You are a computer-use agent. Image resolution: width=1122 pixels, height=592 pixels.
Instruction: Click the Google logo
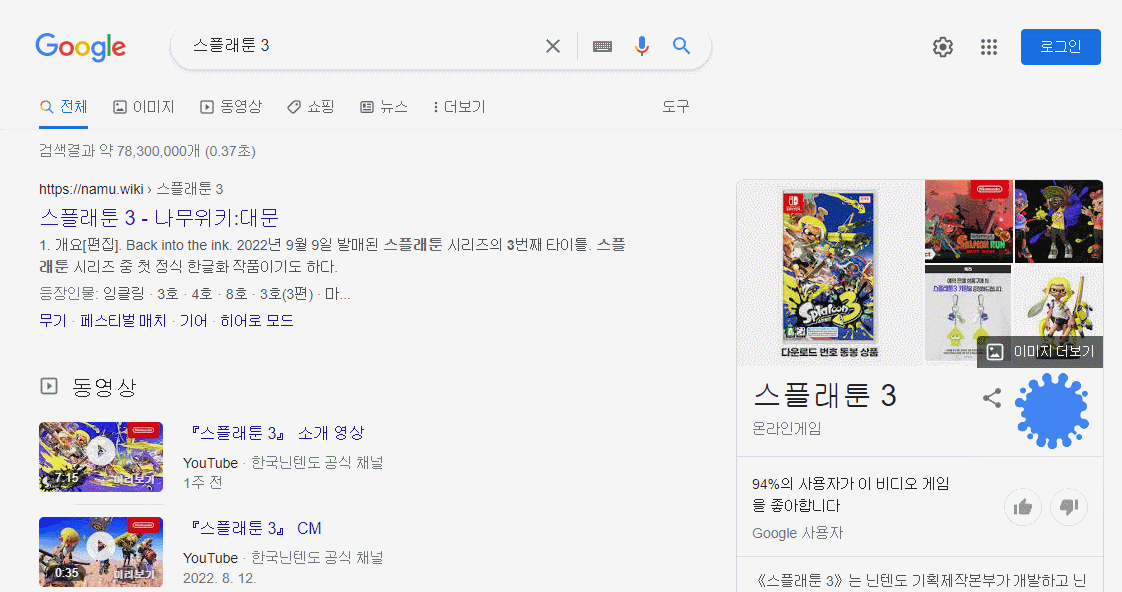[81, 47]
